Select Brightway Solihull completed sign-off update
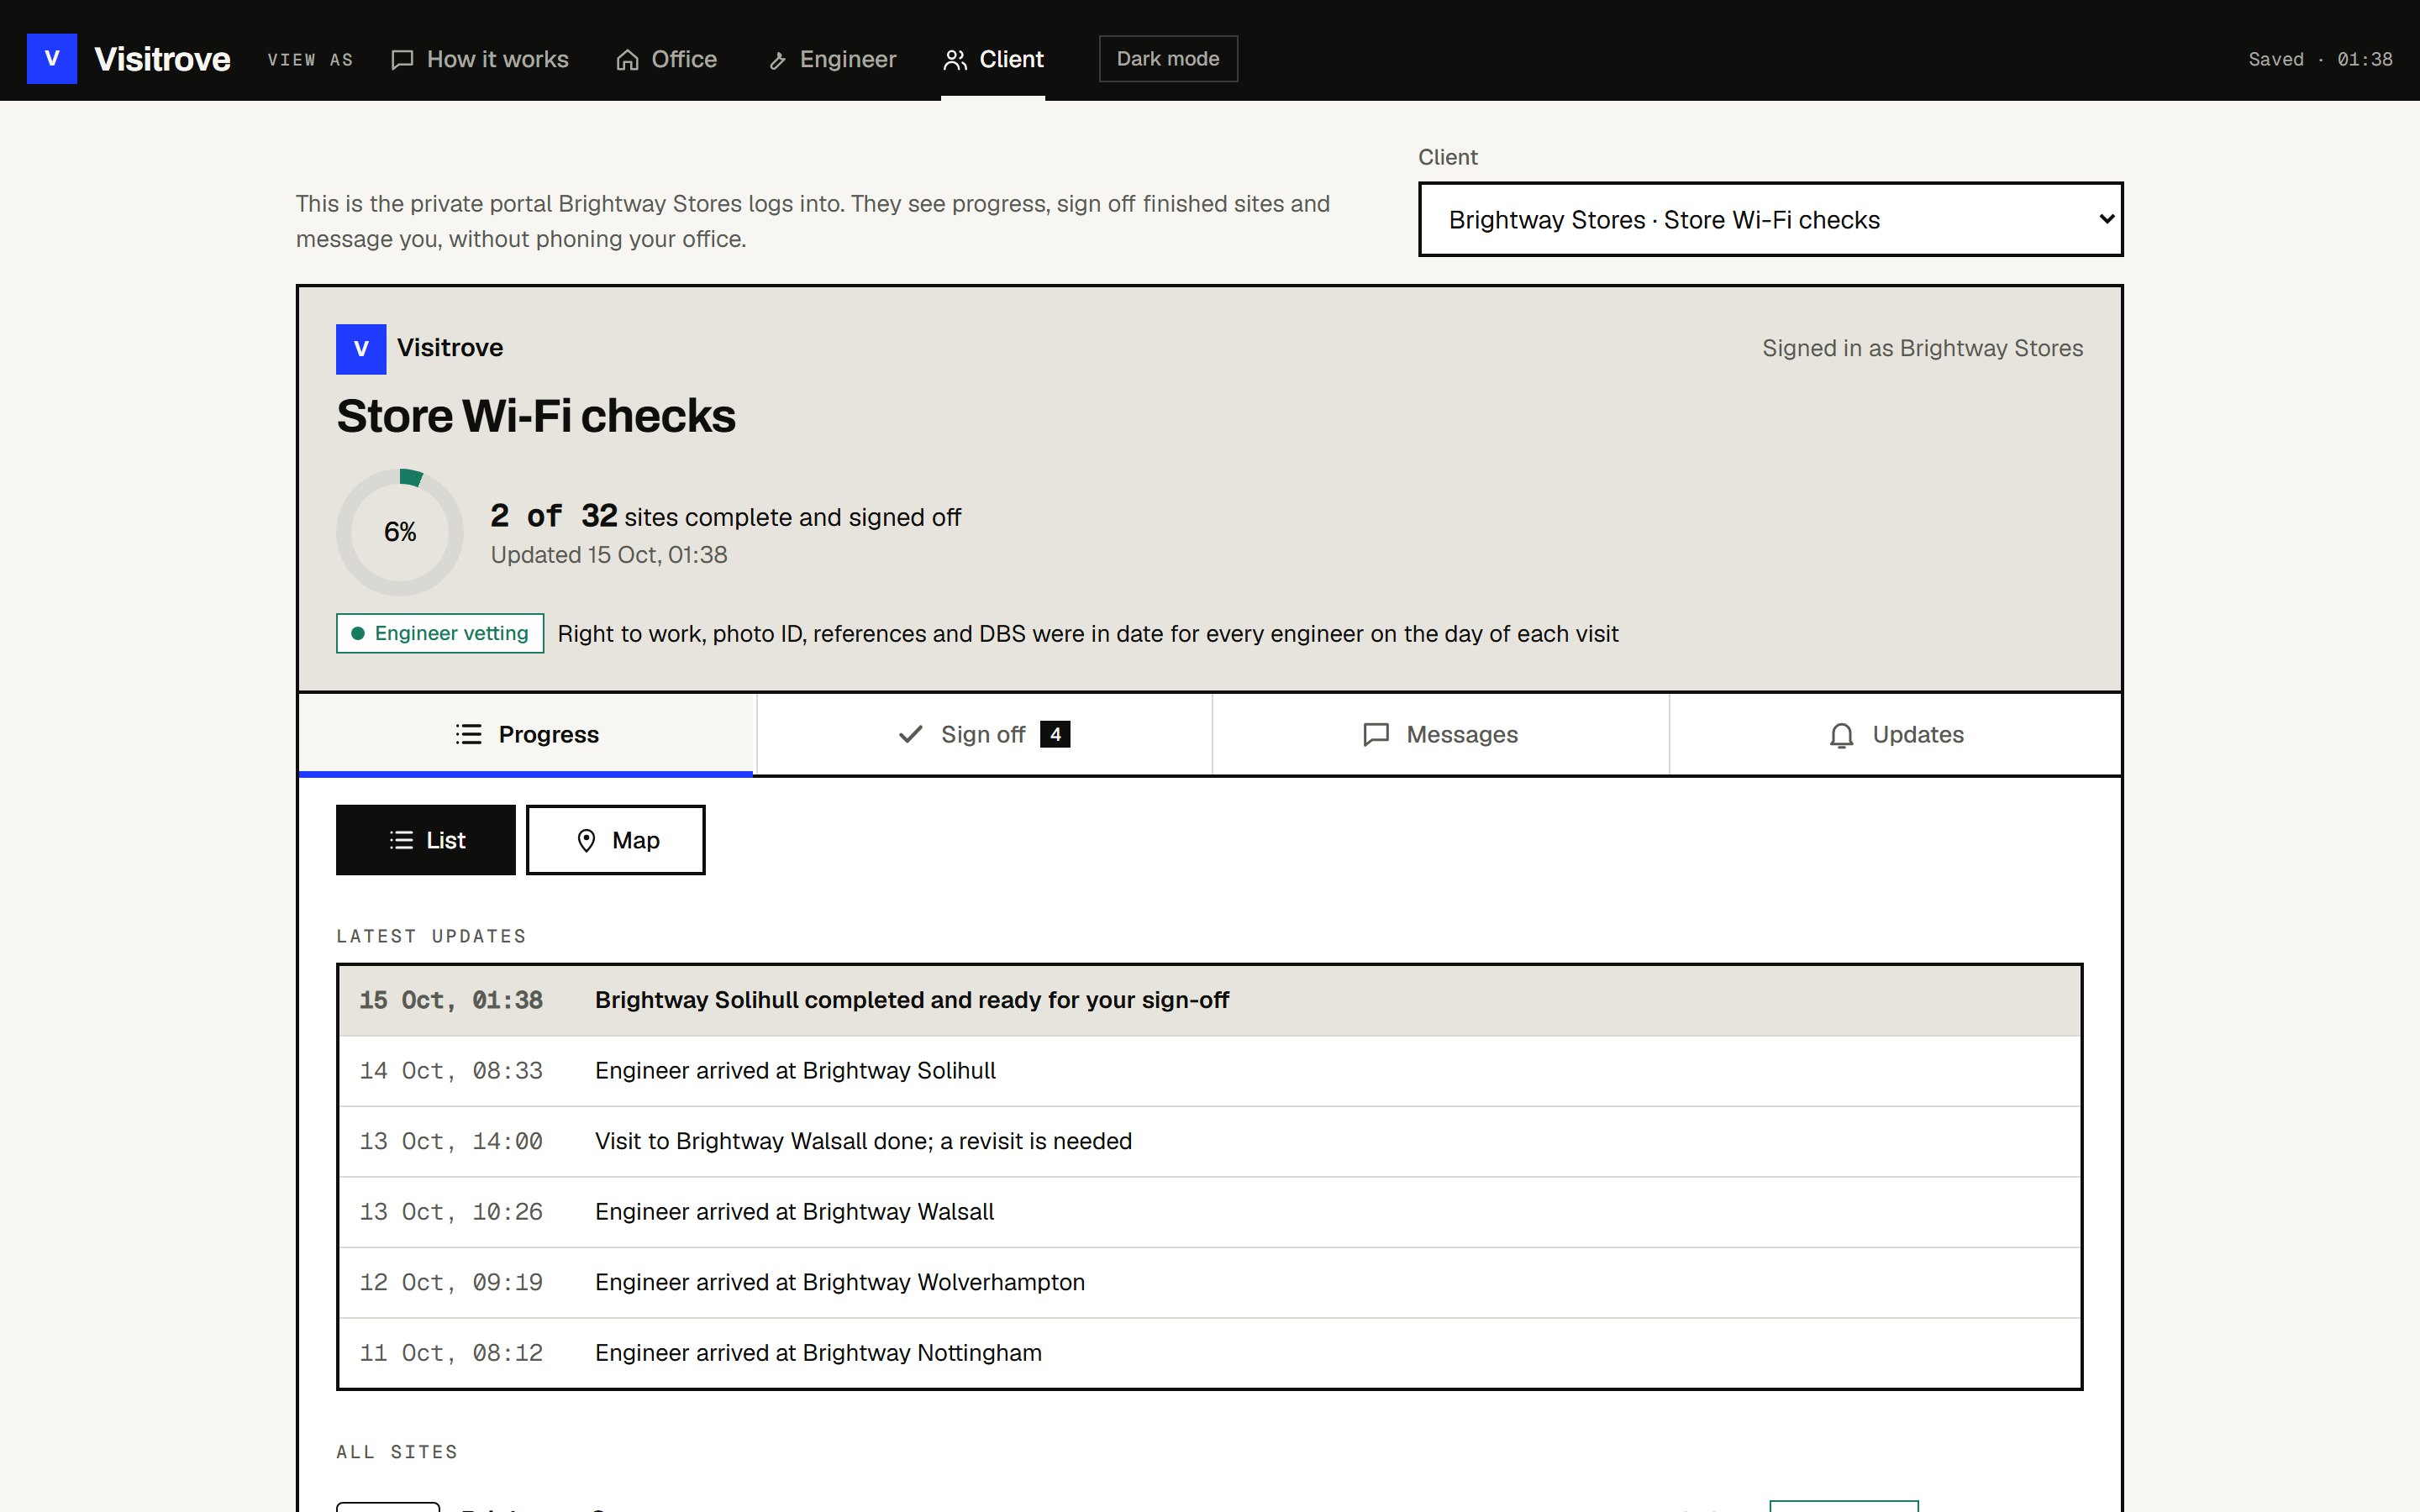Image resolution: width=2420 pixels, height=1512 pixels. [1210, 1000]
